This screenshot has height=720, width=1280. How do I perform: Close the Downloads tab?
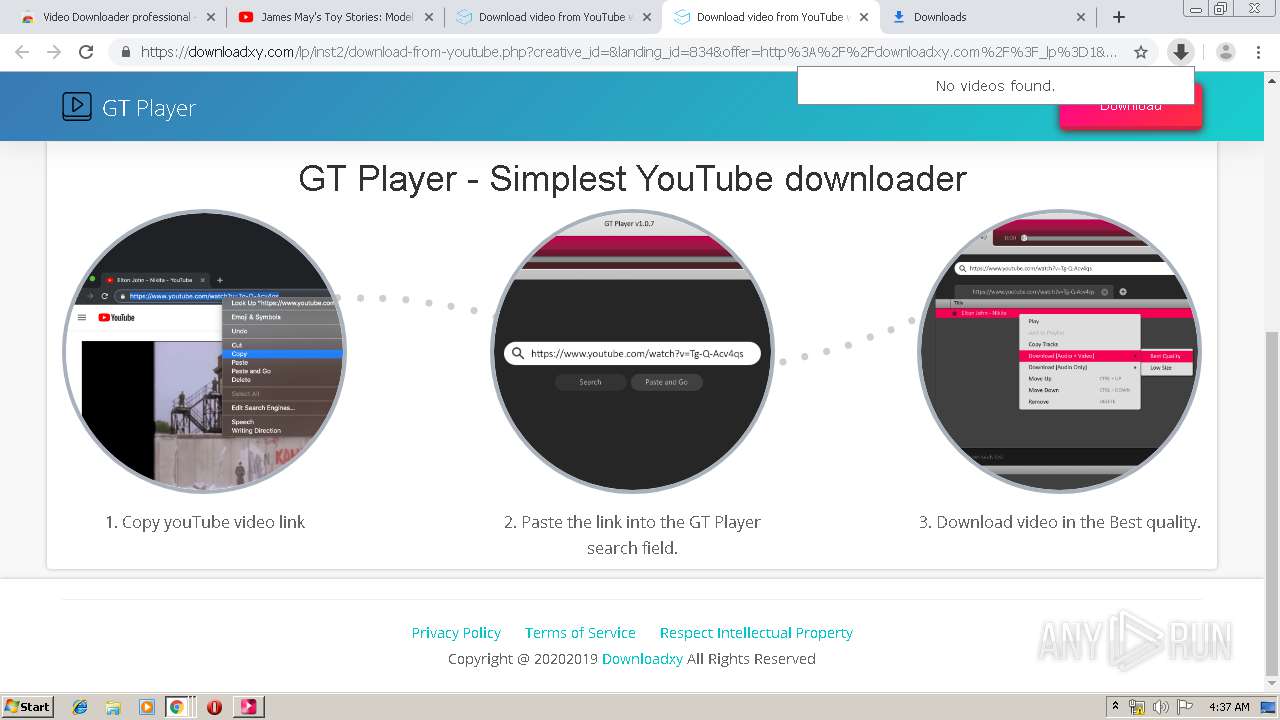(x=1081, y=17)
